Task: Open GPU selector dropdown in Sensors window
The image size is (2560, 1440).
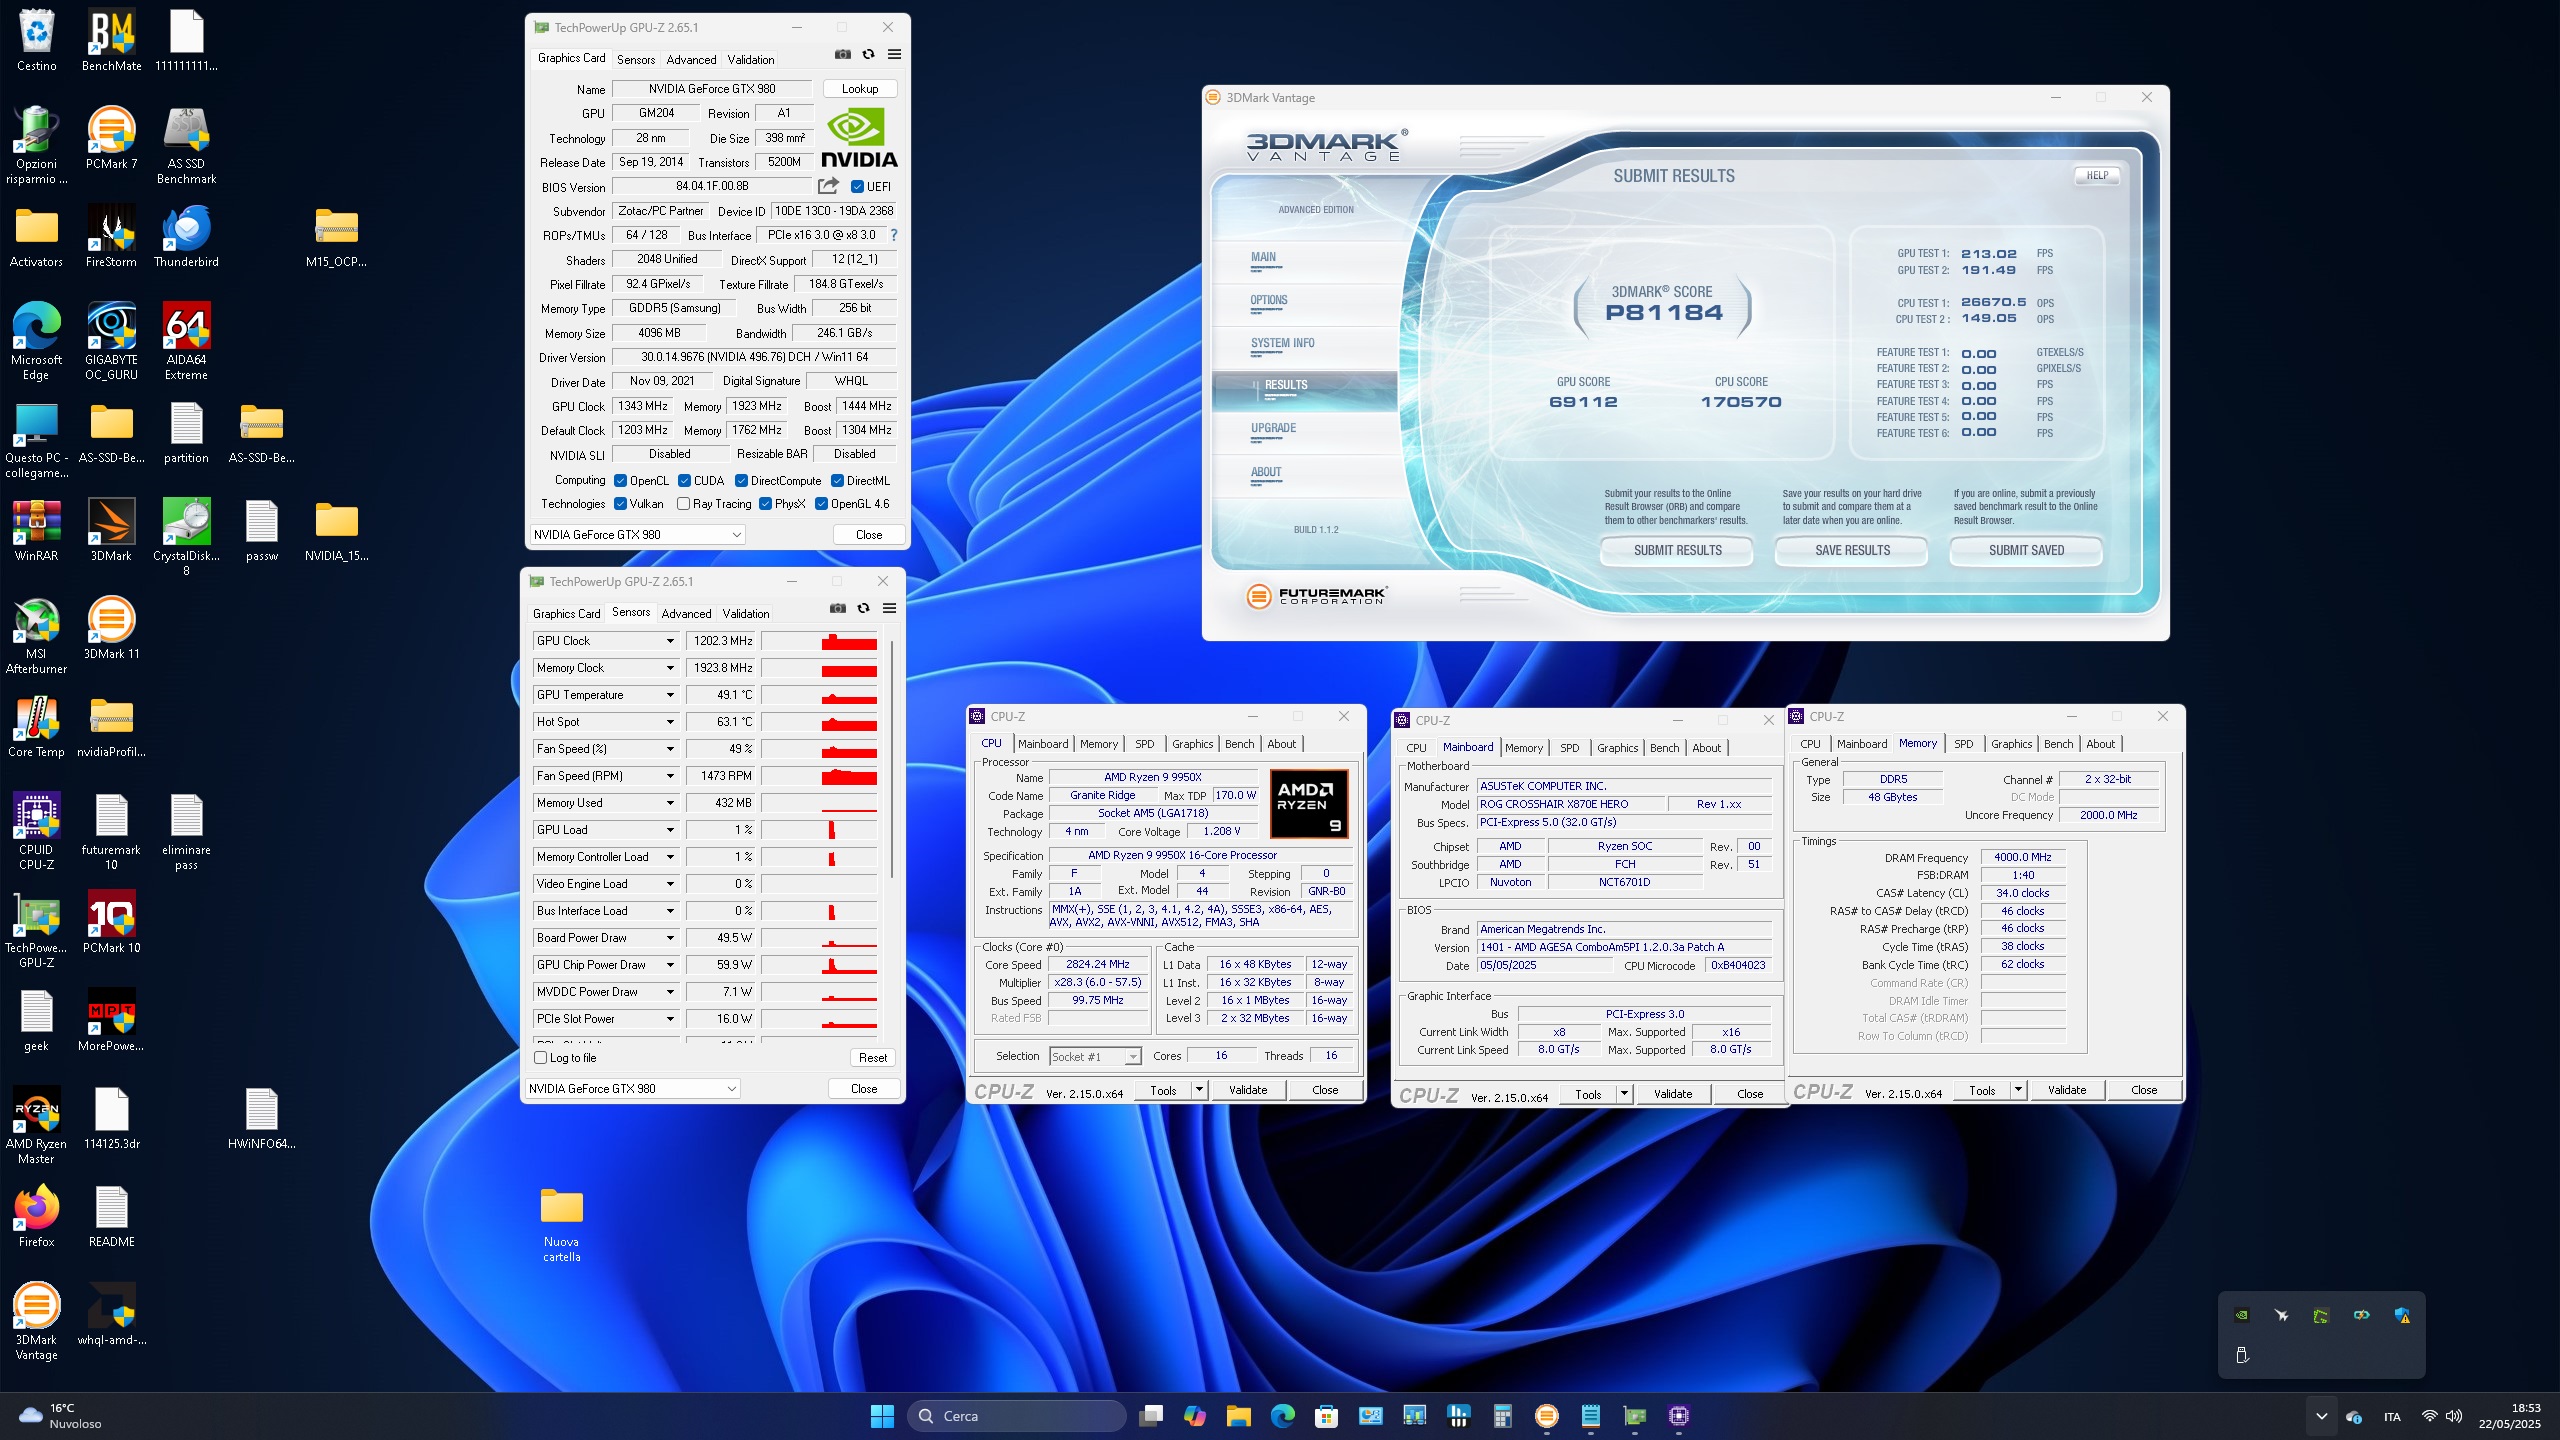Action: [632, 1089]
